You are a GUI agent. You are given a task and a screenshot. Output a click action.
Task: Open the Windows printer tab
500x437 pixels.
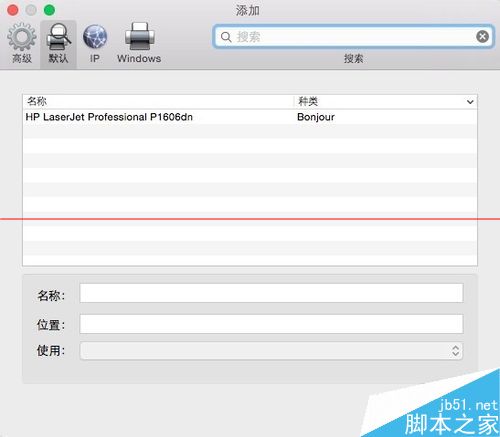click(x=139, y=43)
